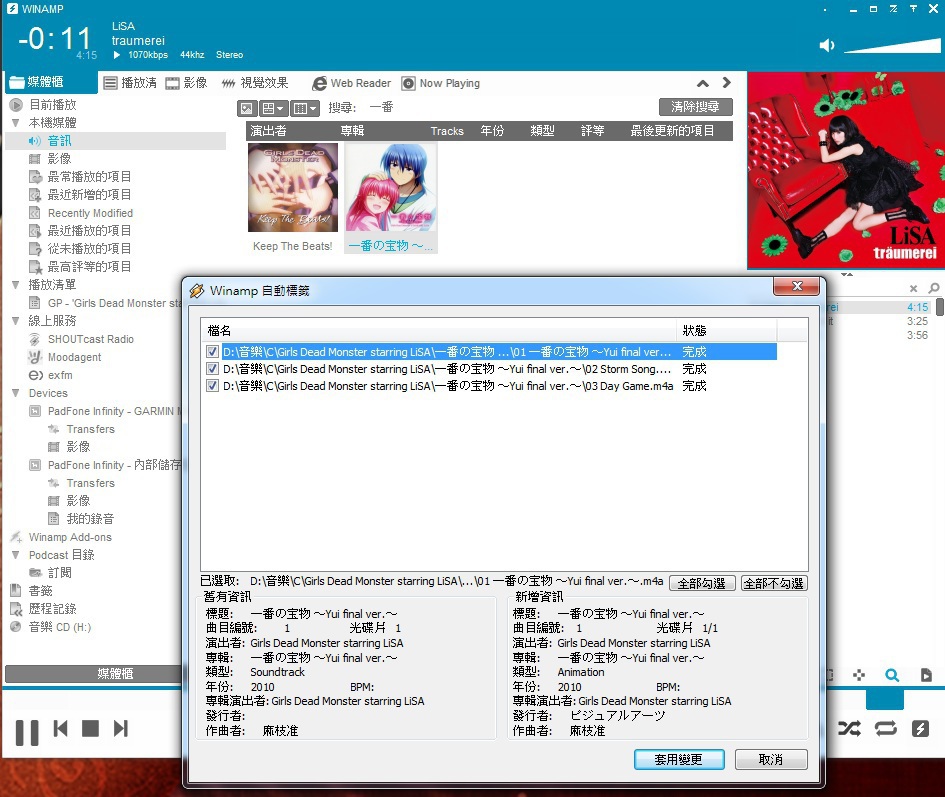Viewport: 945px width, 797px height.
Task: Mute audio using the speaker icon
Action: point(827,45)
